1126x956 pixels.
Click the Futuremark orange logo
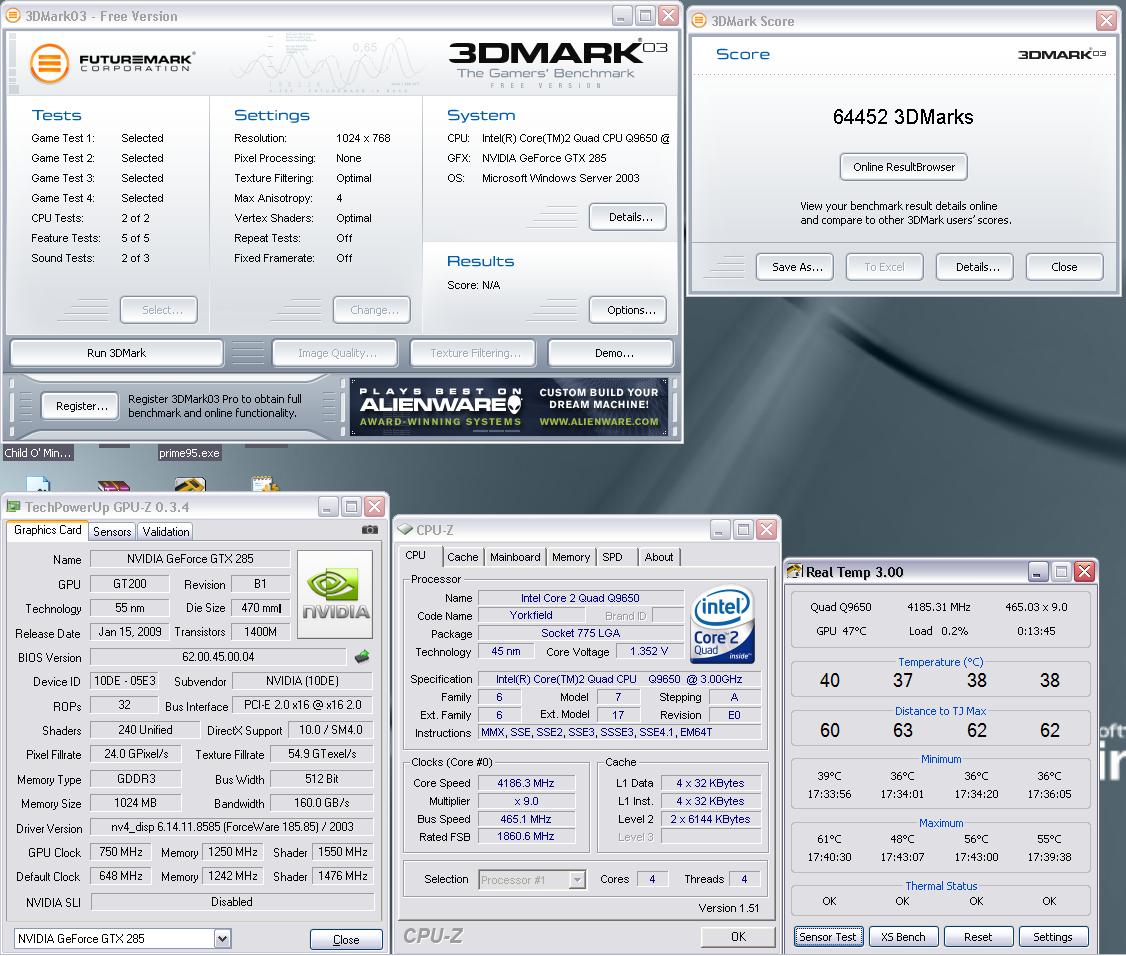pos(49,63)
